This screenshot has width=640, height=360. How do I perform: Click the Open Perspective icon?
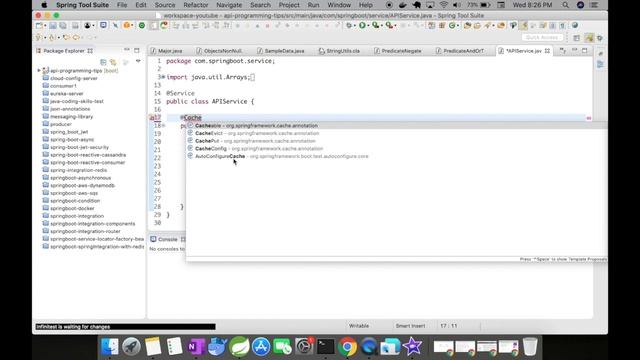576,38
